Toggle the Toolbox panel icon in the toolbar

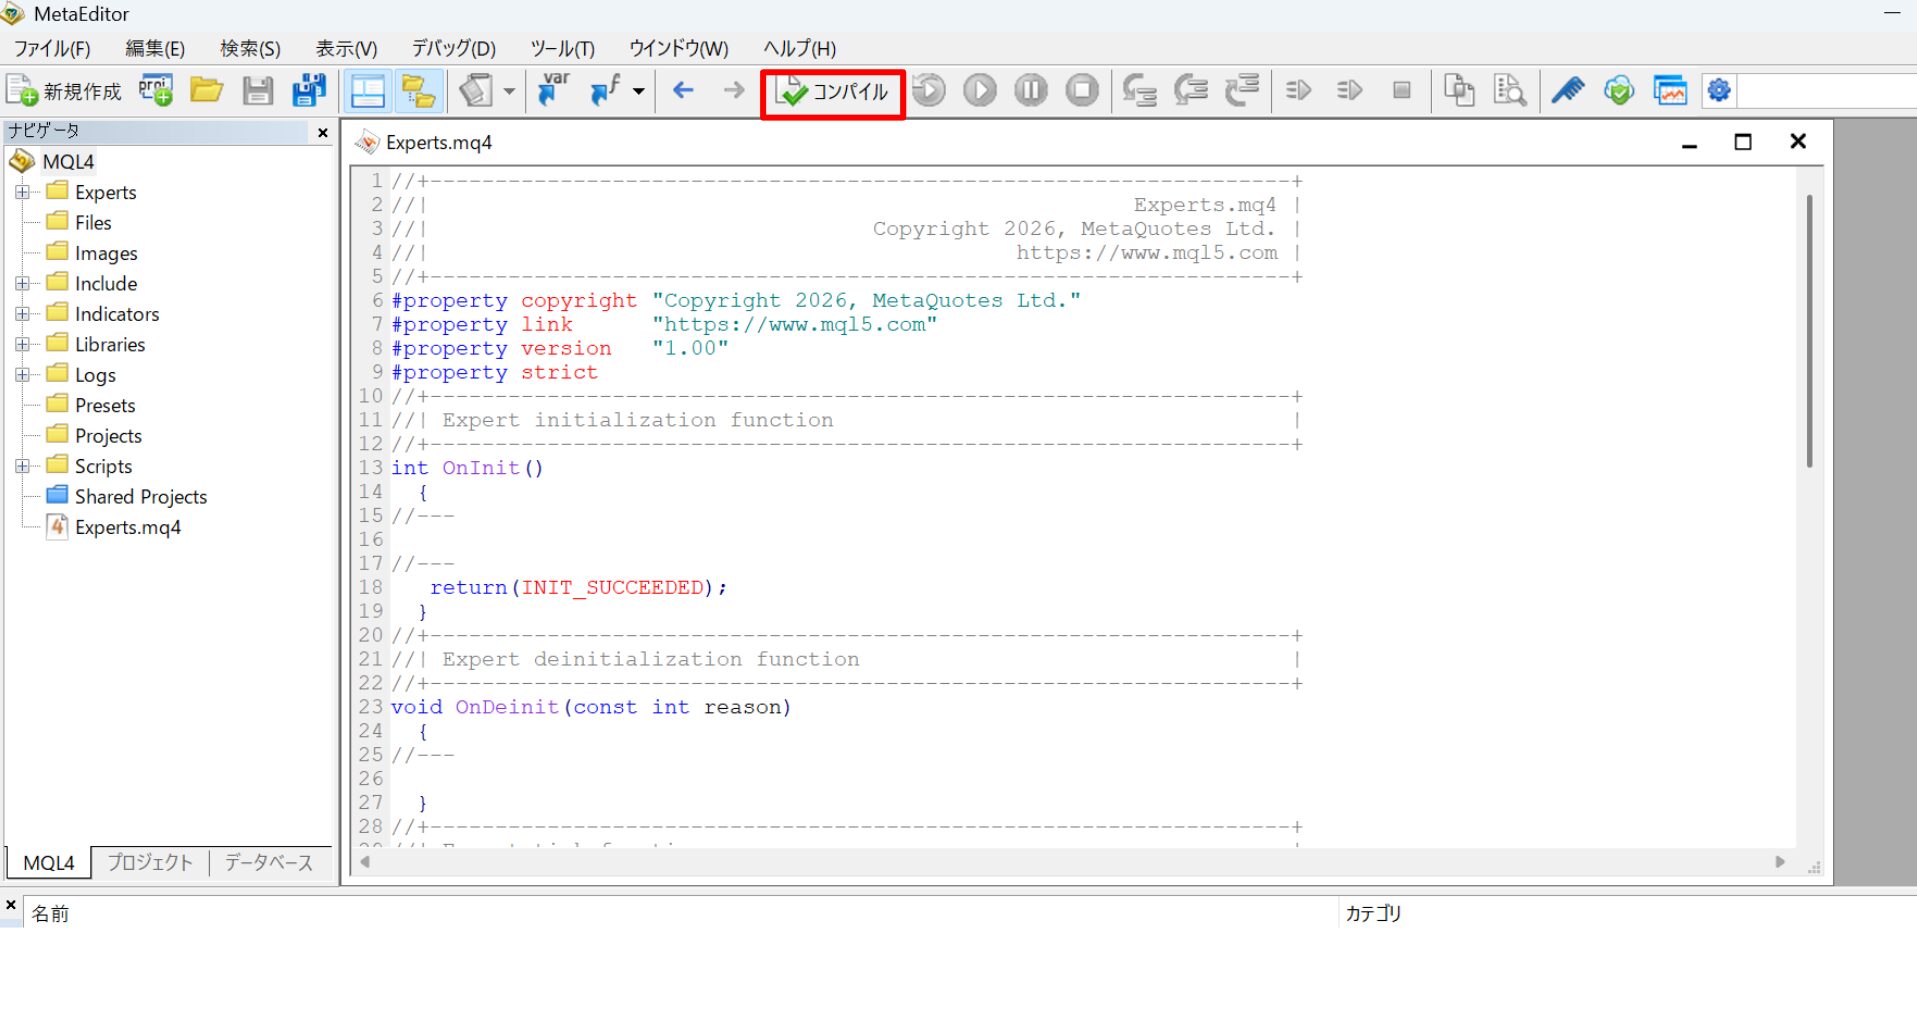tap(419, 91)
